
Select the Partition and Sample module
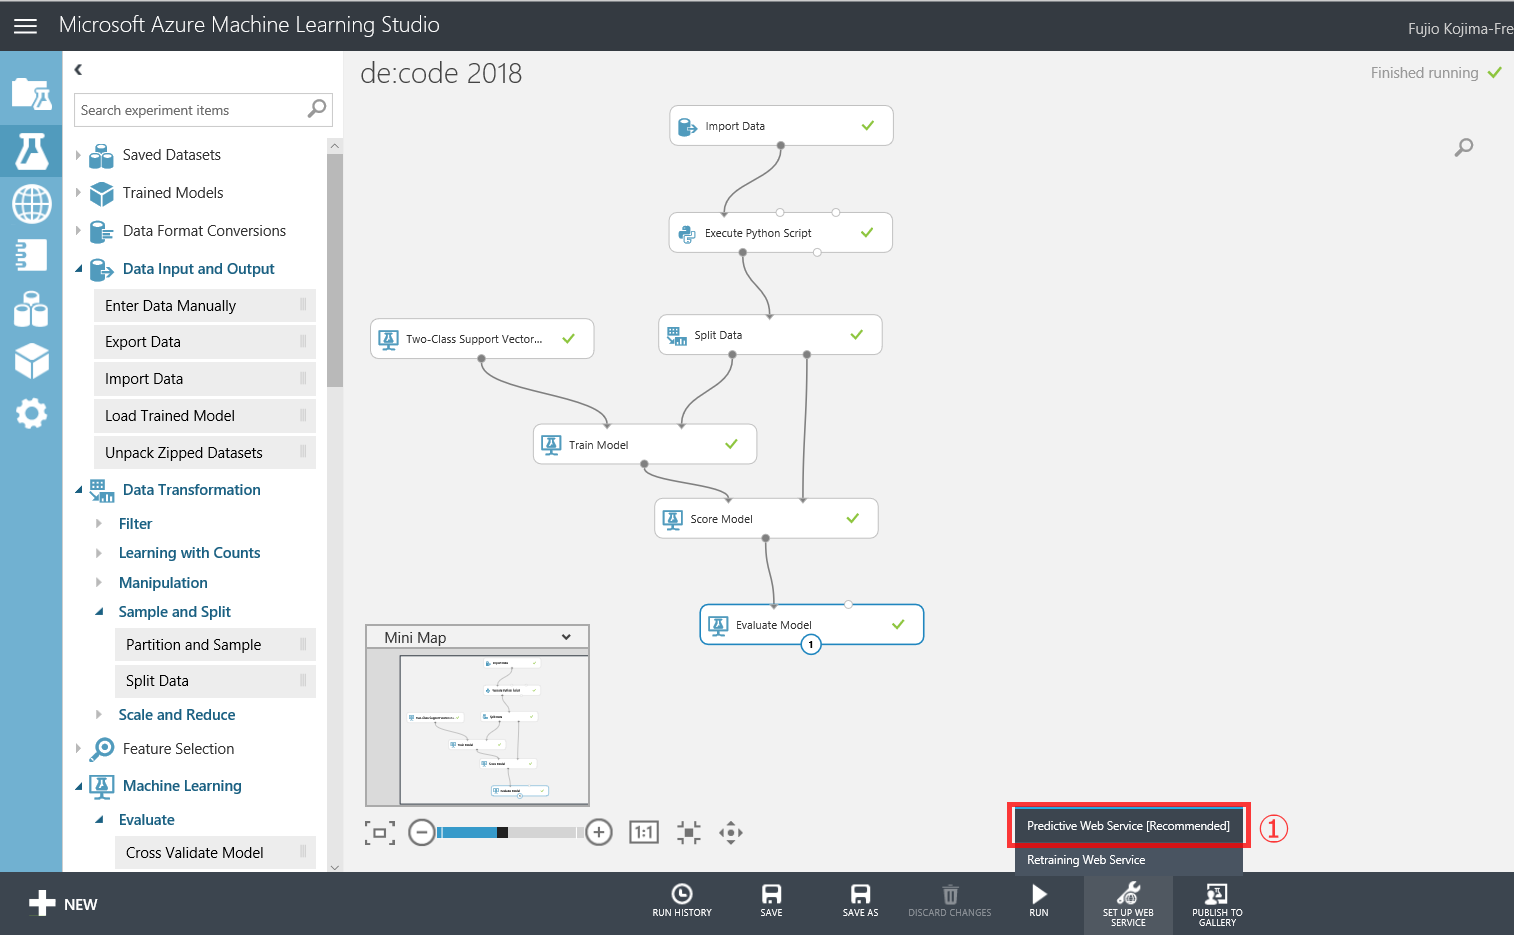pyautogui.click(x=215, y=645)
